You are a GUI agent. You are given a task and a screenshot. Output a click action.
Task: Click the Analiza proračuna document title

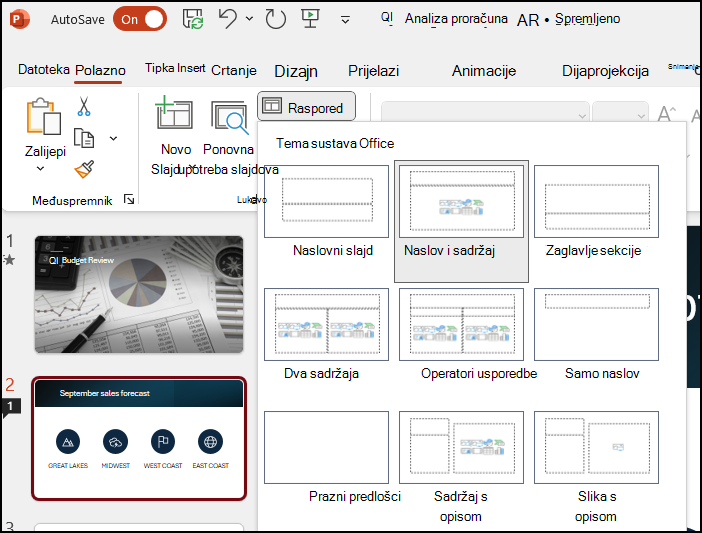coord(456,19)
